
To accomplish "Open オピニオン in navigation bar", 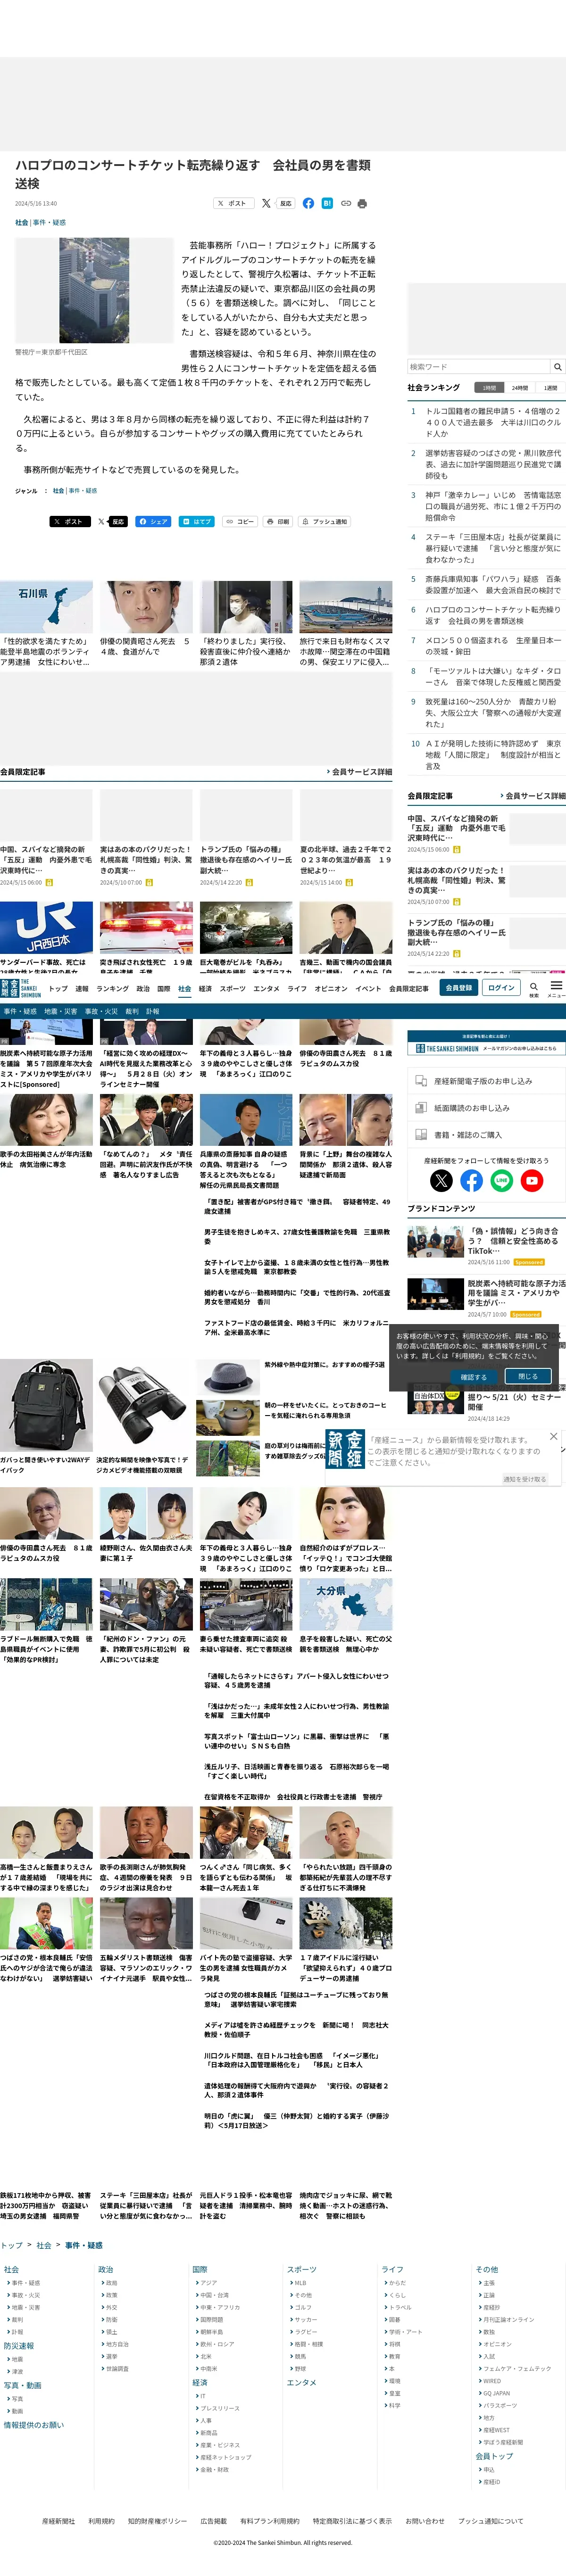I will point(331,989).
